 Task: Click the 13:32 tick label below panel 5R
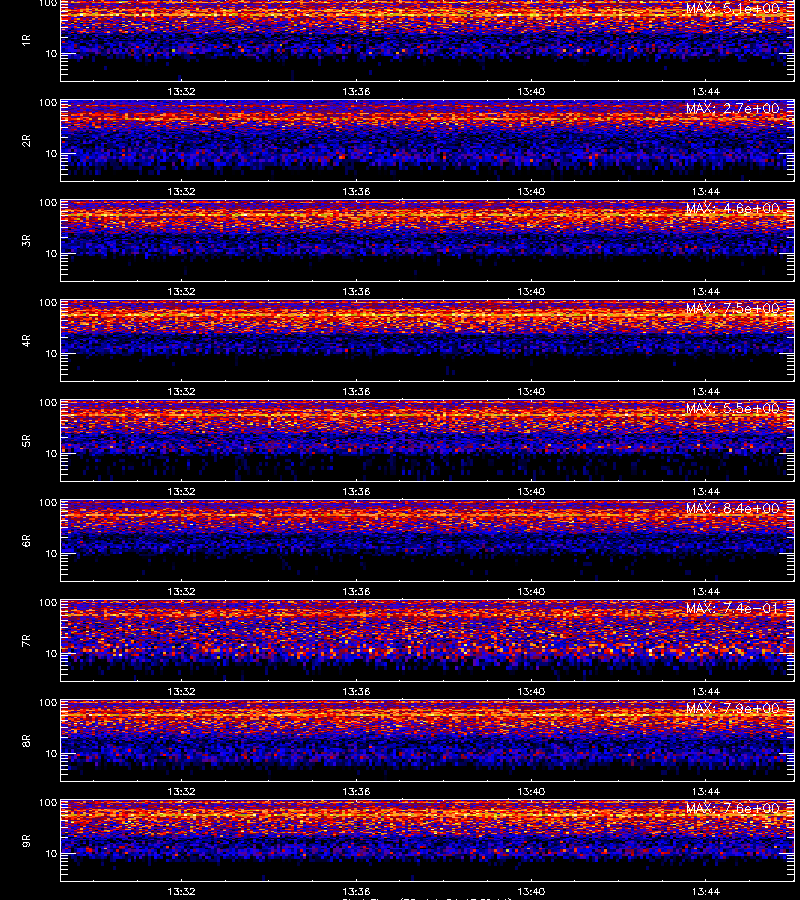click(181, 491)
